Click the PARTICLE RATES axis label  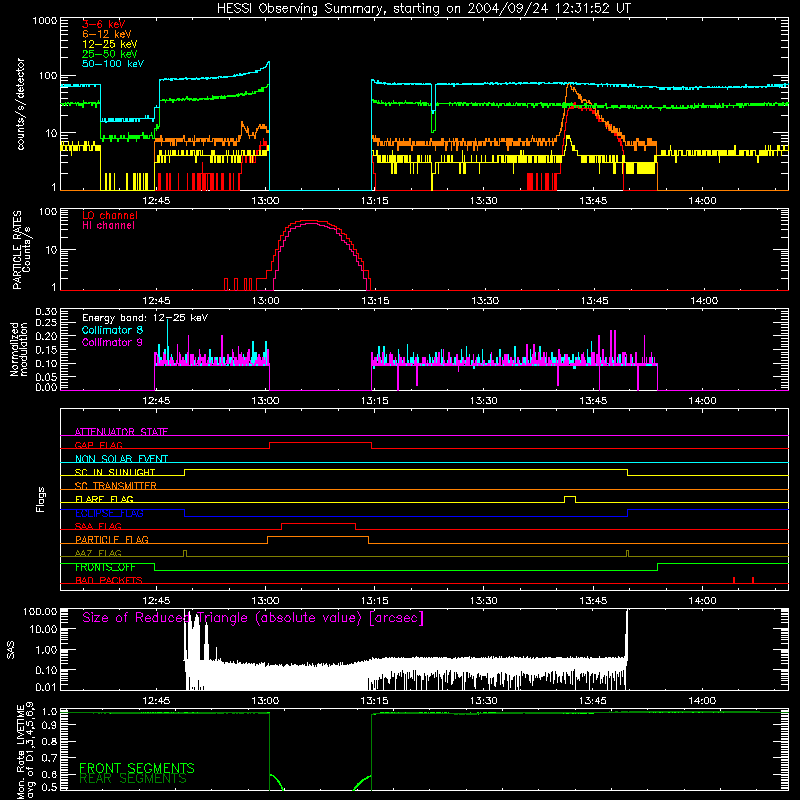[21, 250]
